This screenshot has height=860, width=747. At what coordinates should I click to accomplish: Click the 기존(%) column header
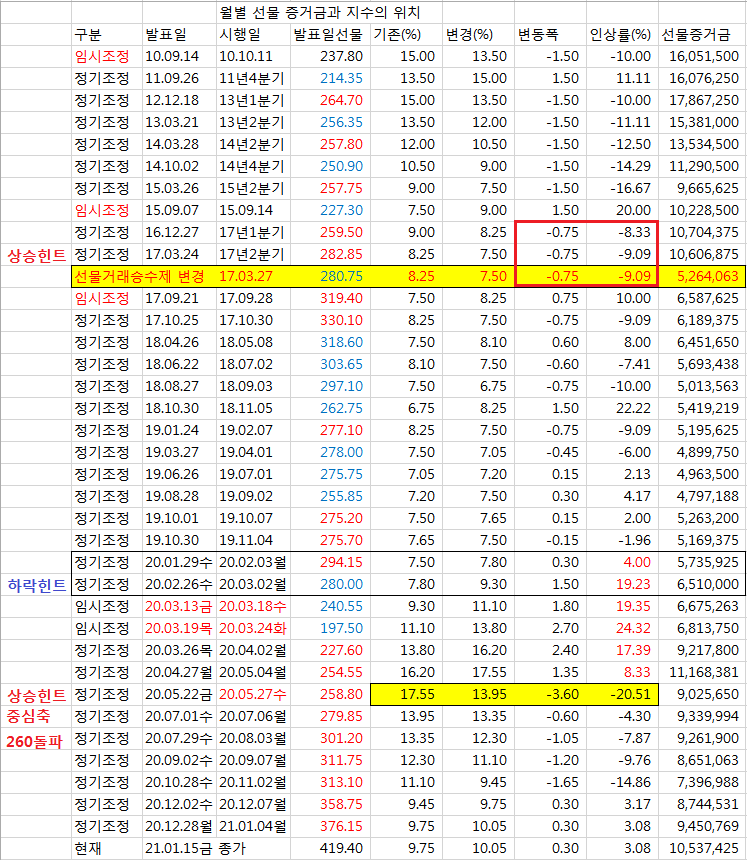397,35
